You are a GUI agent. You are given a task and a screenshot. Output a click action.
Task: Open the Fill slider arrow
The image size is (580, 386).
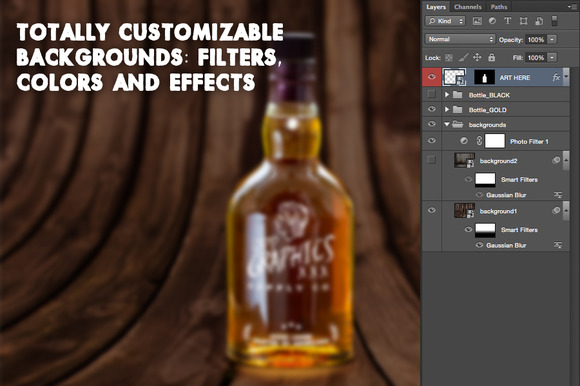tap(552, 58)
